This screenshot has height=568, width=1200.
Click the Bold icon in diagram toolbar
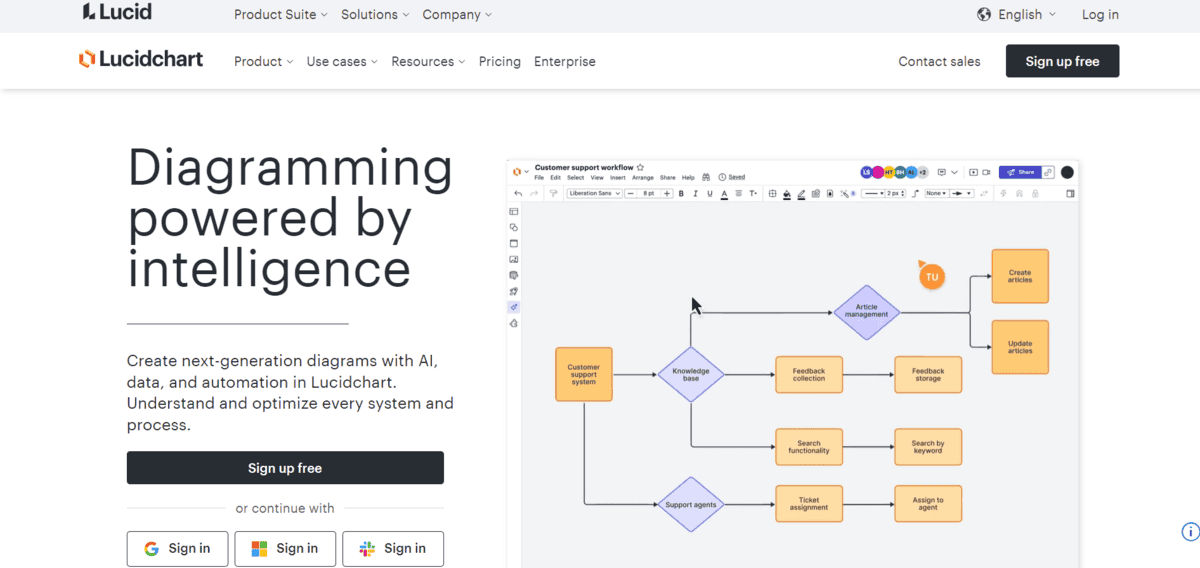click(x=681, y=193)
